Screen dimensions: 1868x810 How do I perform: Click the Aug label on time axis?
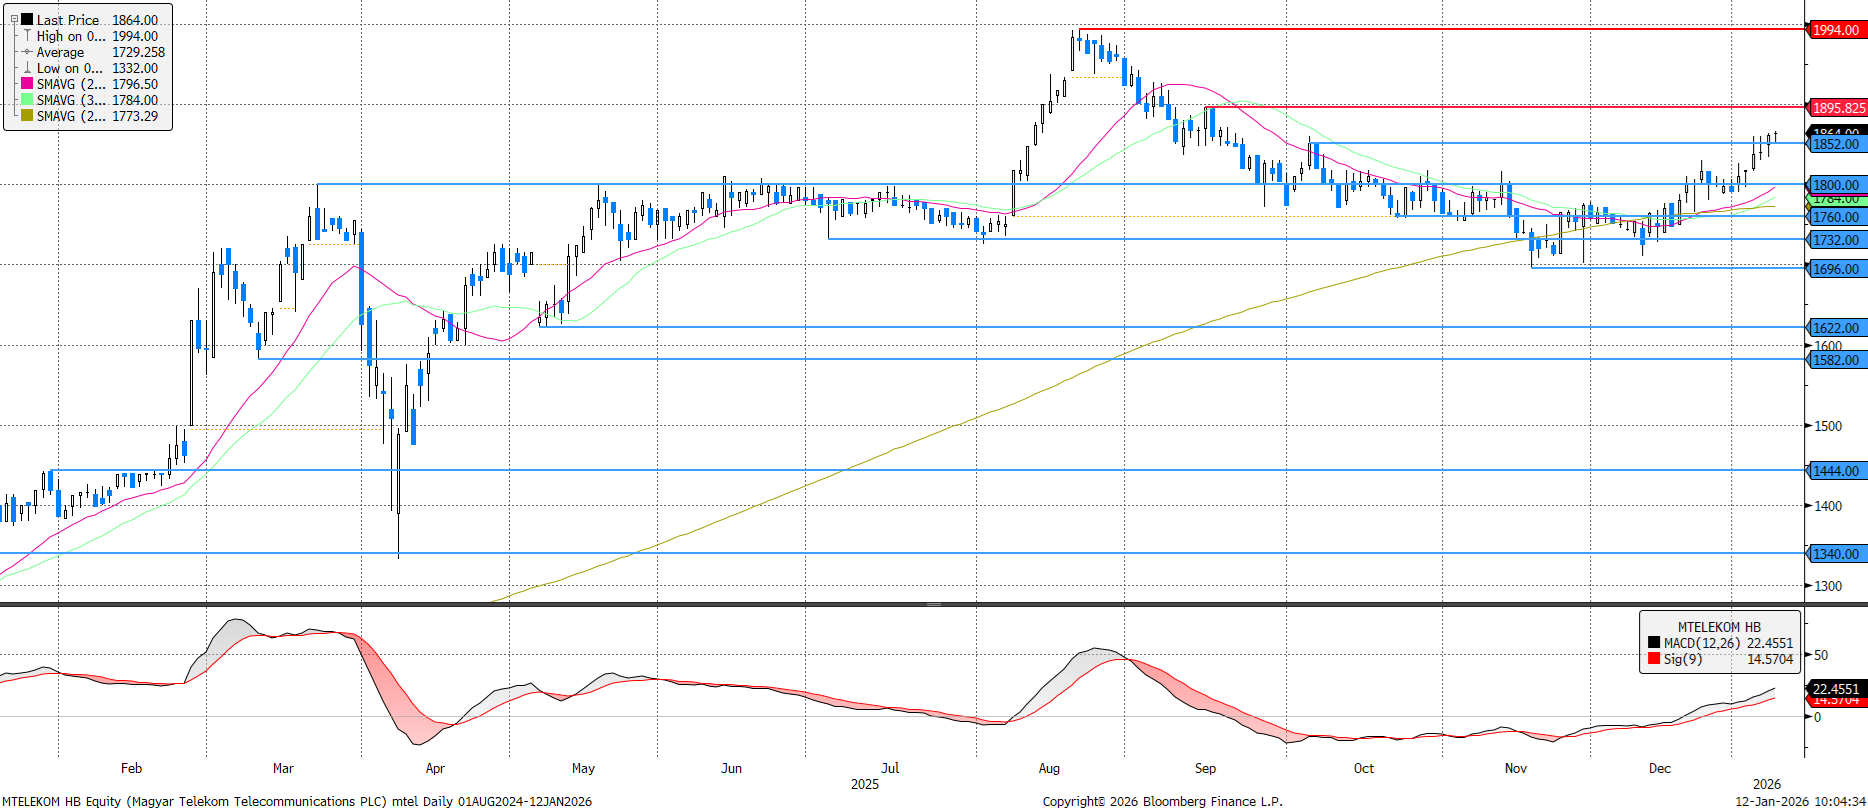click(x=1049, y=768)
